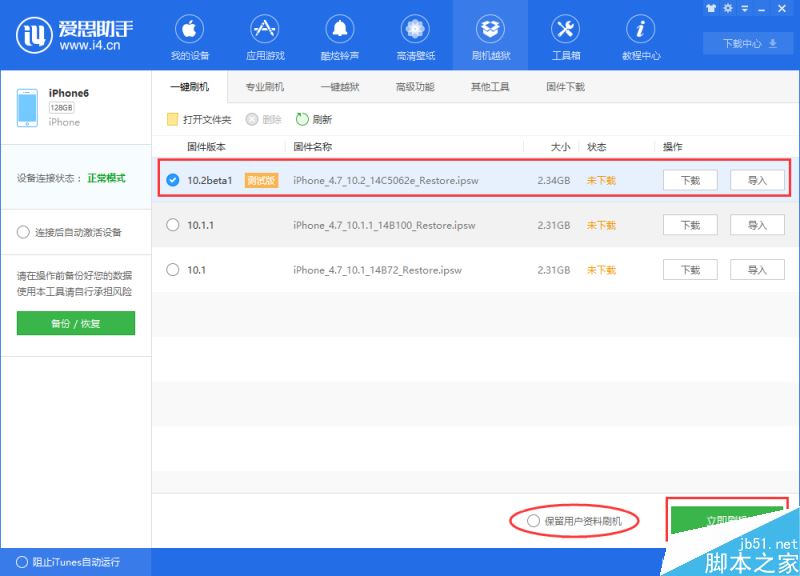Viewport: 800px width, 576px height.
Task: Click the 大小 column header
Action: [560, 147]
